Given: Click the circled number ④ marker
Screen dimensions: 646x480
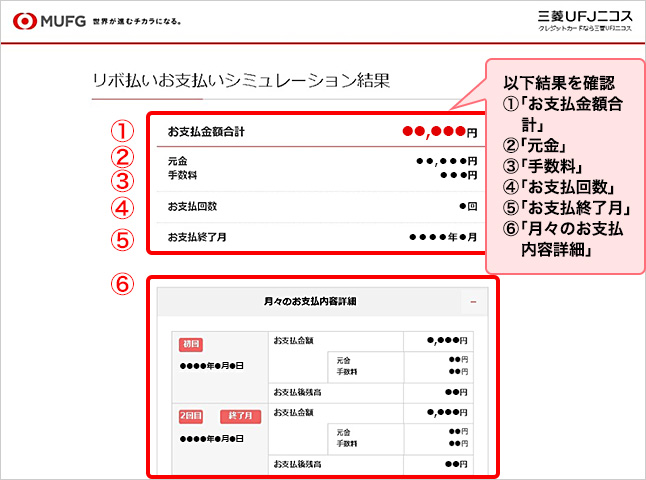Looking at the screenshot, I should 121,210.
